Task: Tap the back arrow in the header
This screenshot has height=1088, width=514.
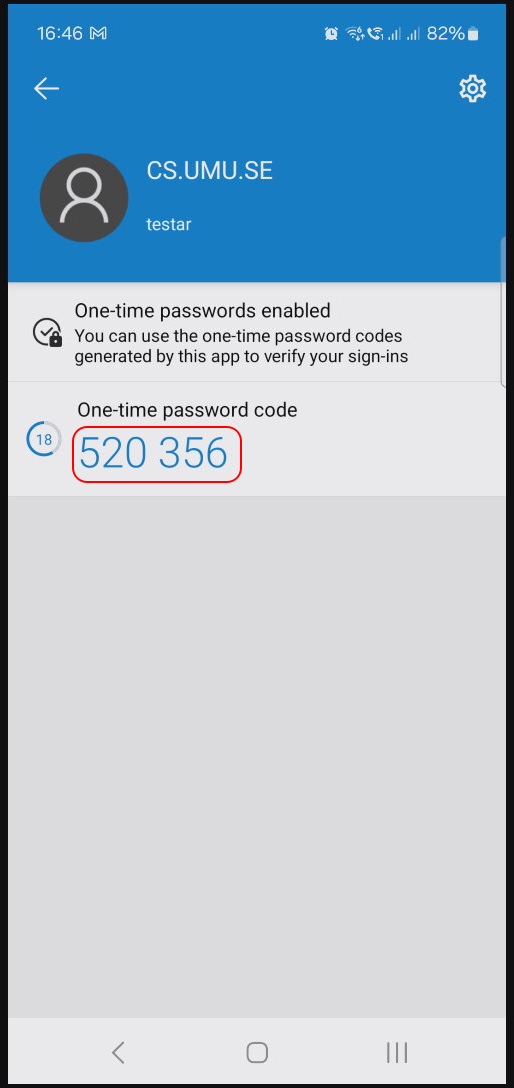Action: pos(46,89)
